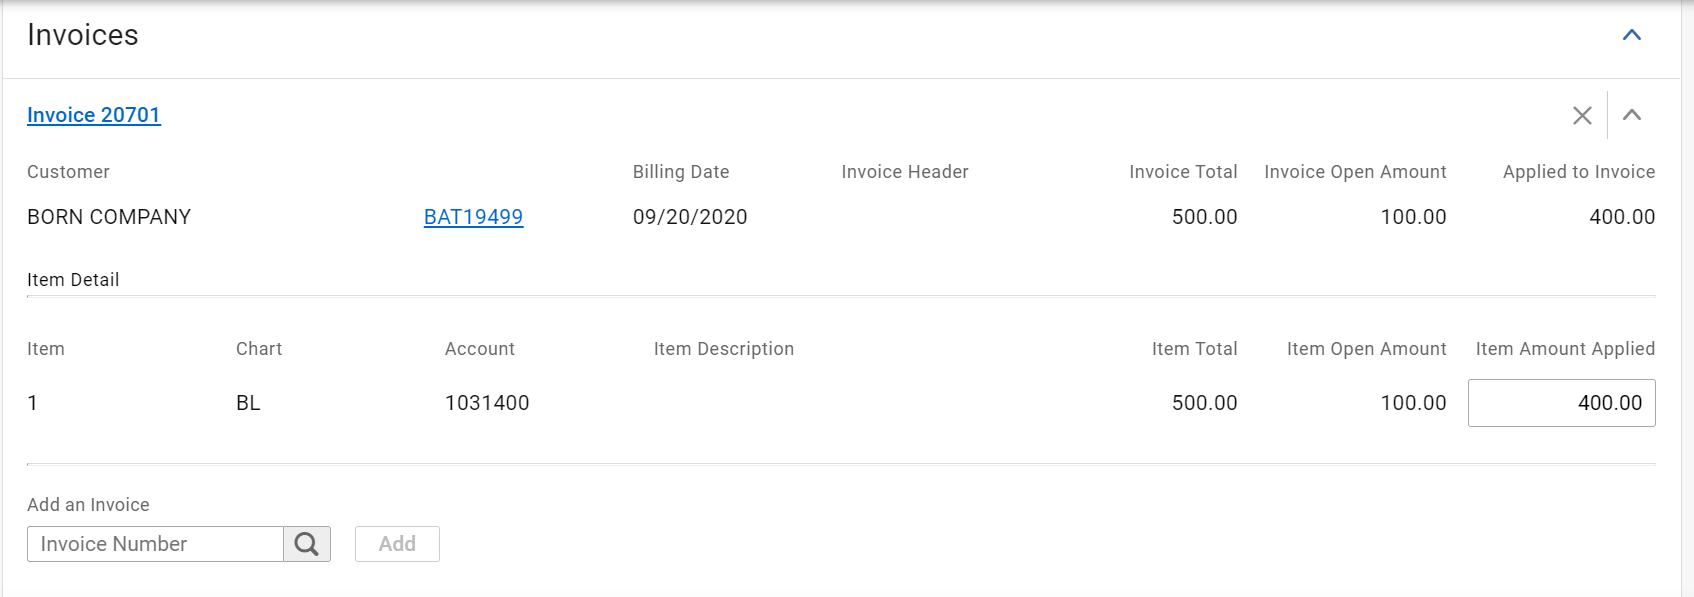Select account number 1031400
Viewport: 1694px width, 597px height.
(487, 403)
